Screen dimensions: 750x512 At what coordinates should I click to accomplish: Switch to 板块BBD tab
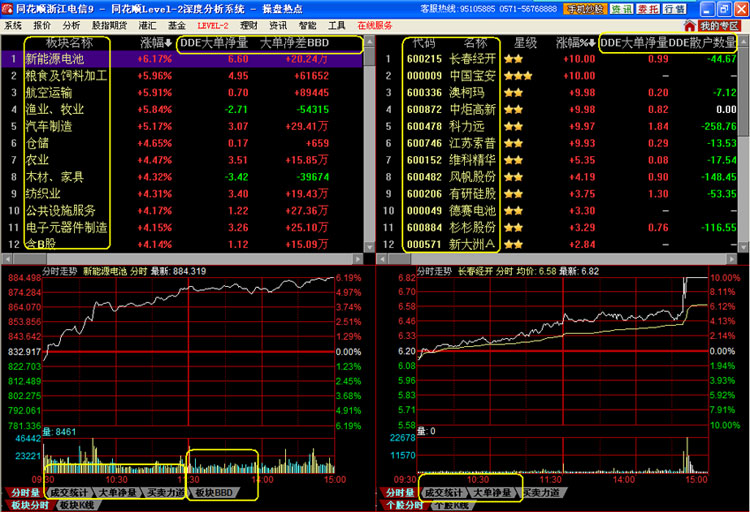click(x=213, y=493)
